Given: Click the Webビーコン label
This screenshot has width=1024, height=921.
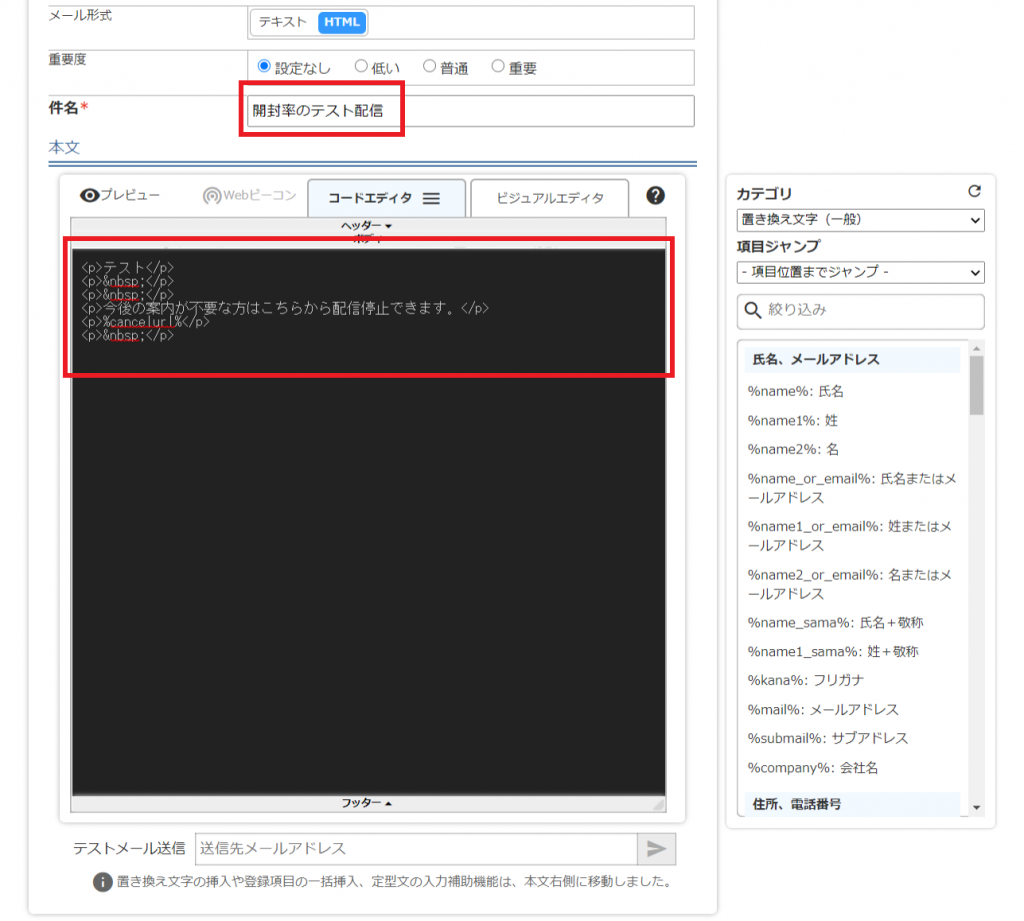Looking at the screenshot, I should 260,195.
